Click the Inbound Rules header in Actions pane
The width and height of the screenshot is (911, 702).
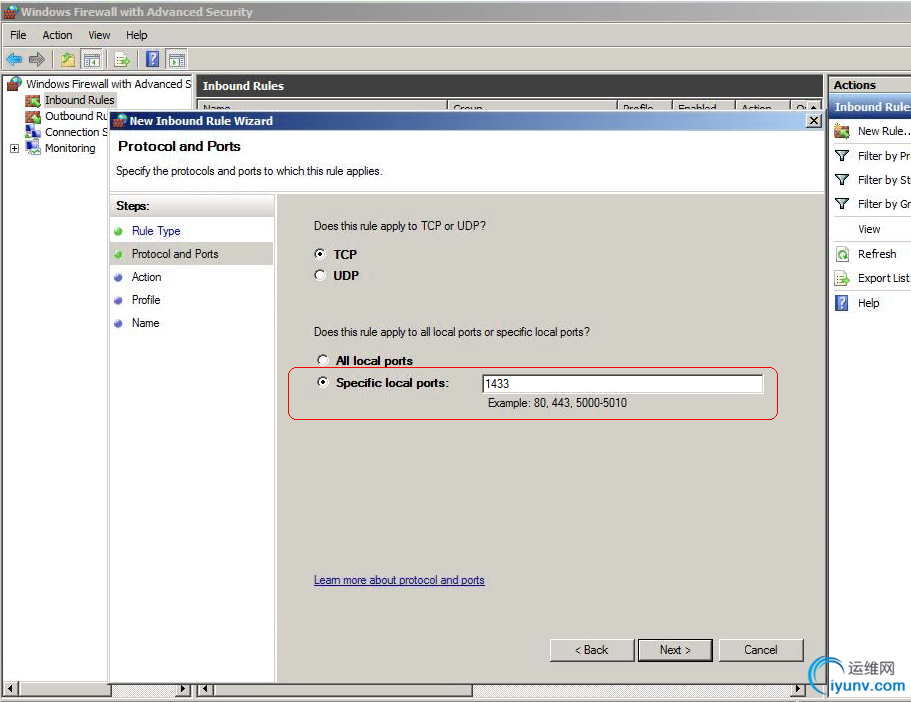[x=871, y=107]
